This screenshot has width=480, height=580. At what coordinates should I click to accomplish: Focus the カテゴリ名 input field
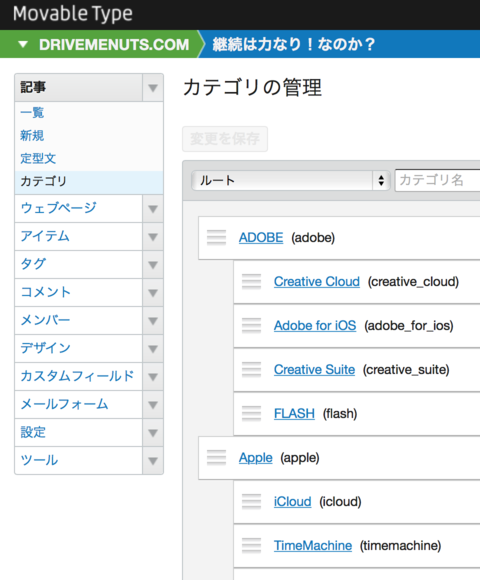click(437, 181)
